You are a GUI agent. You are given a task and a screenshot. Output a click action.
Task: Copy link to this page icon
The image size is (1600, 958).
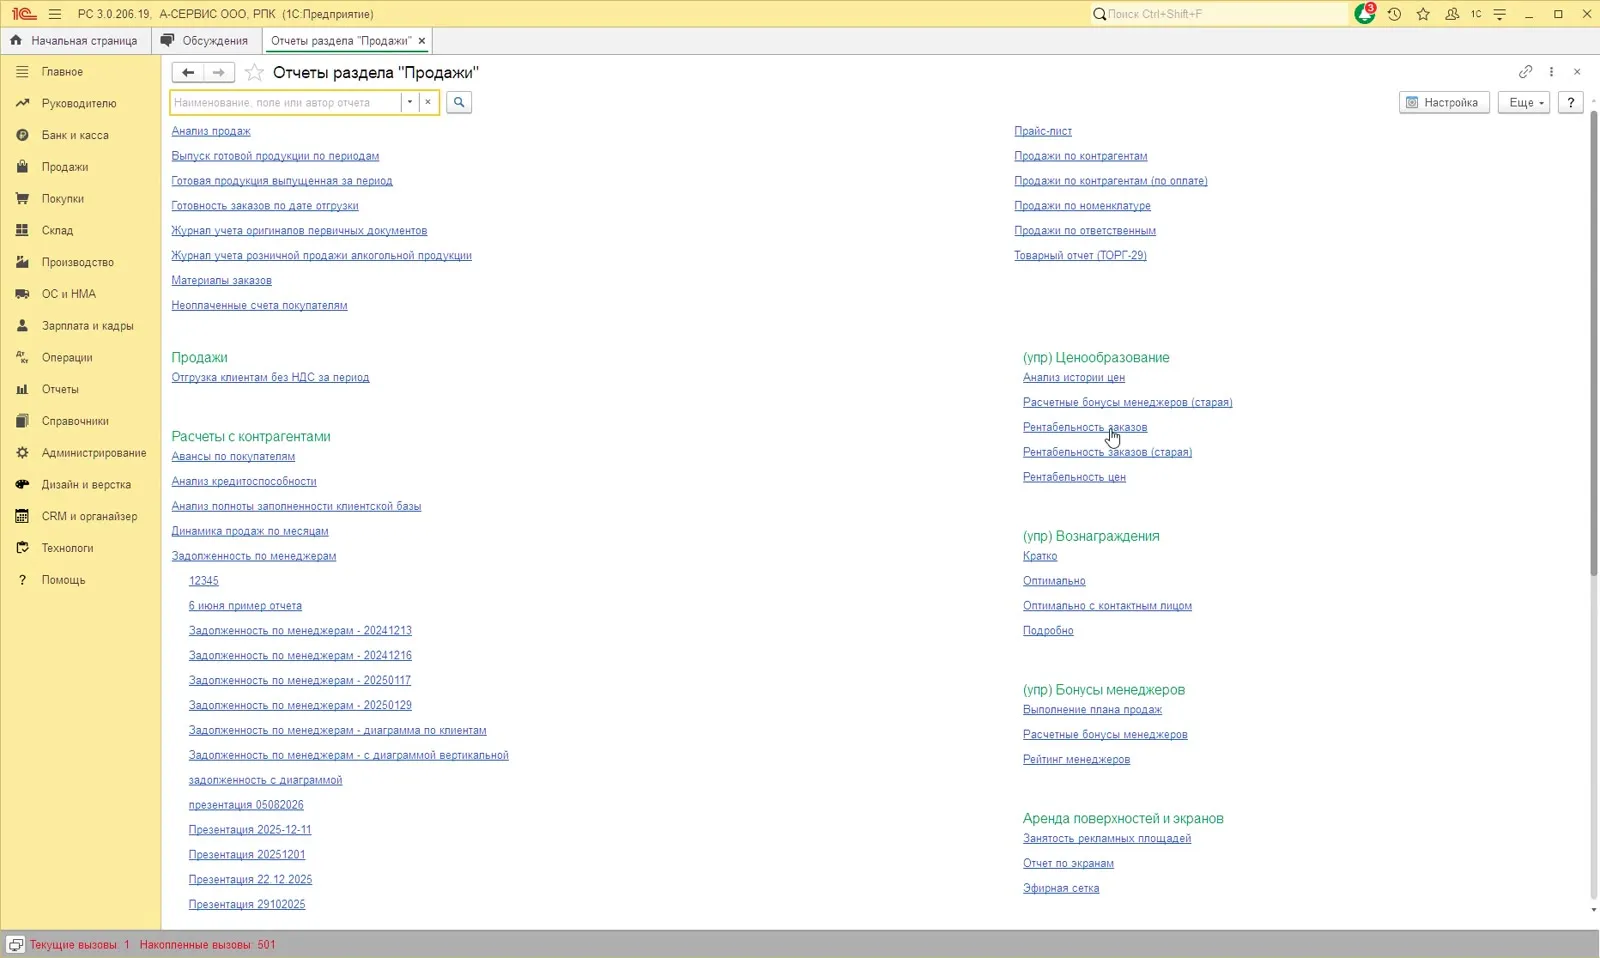[x=1525, y=72]
